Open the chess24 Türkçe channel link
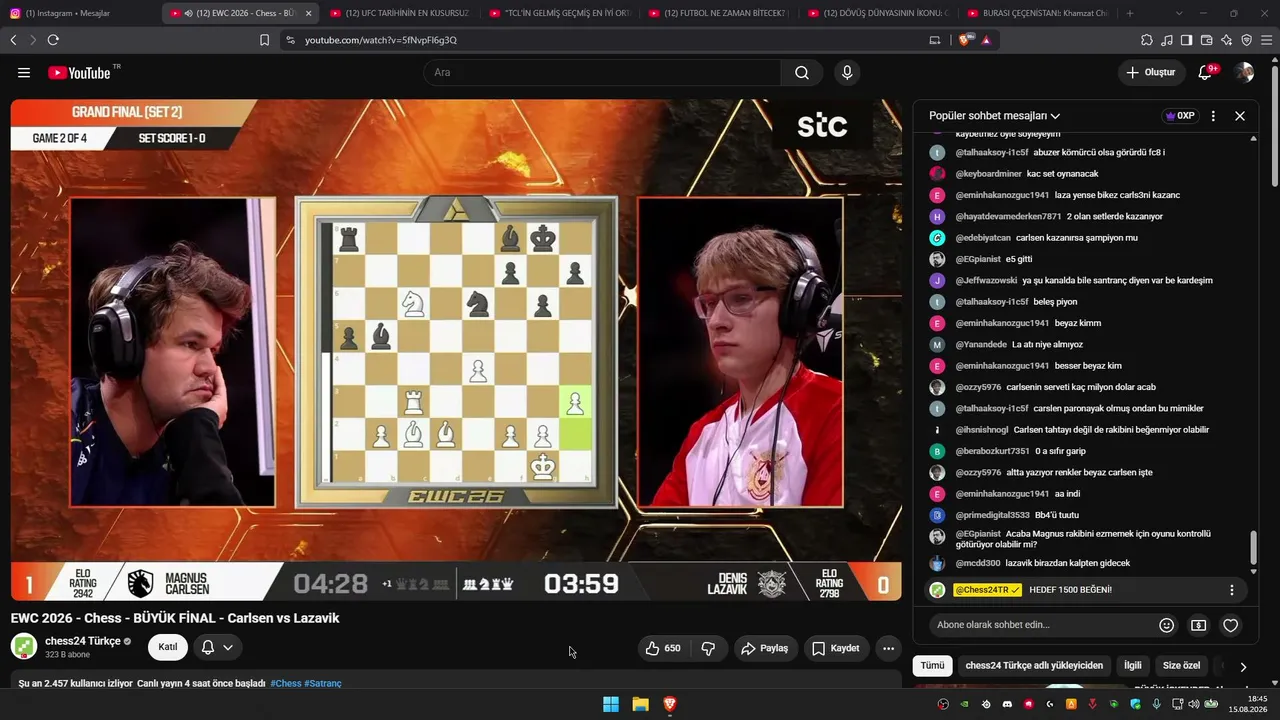 click(83, 641)
